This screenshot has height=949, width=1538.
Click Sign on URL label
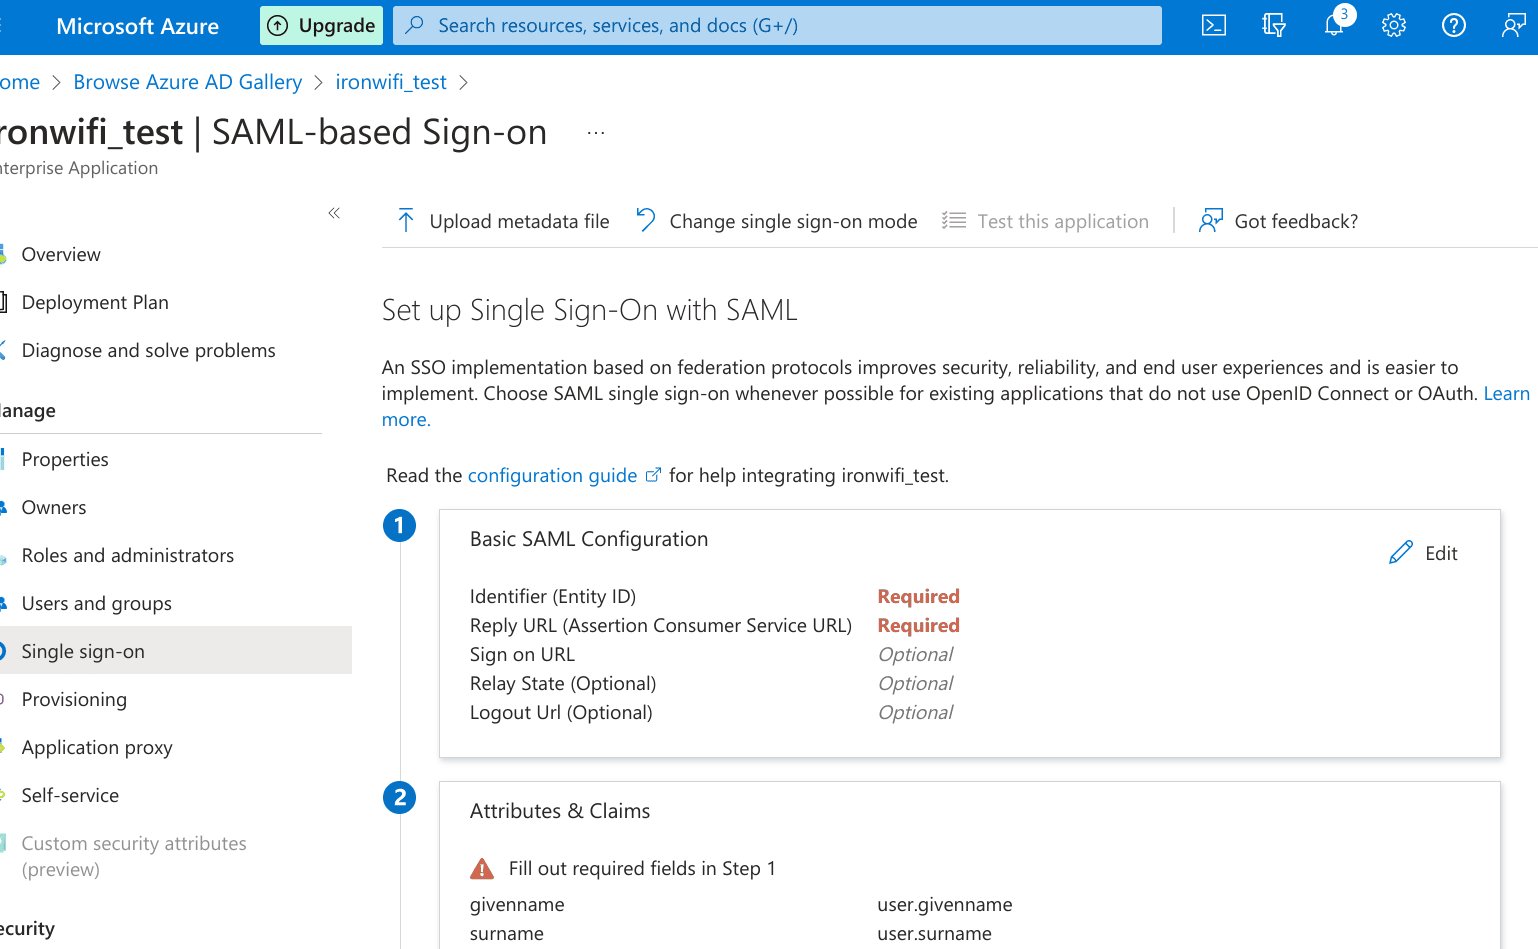pos(522,654)
